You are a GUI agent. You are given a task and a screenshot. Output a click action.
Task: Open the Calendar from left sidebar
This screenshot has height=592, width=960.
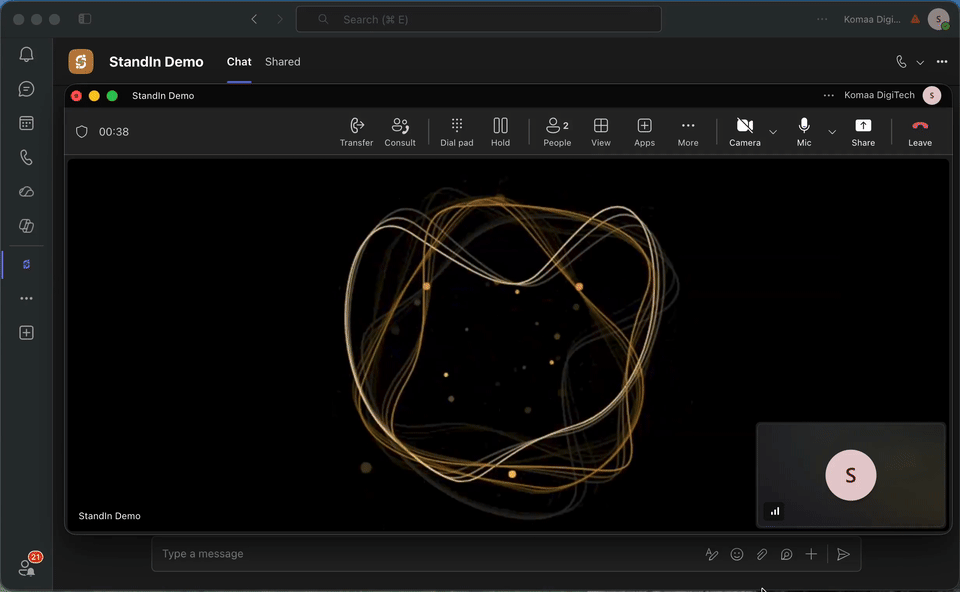click(26, 123)
